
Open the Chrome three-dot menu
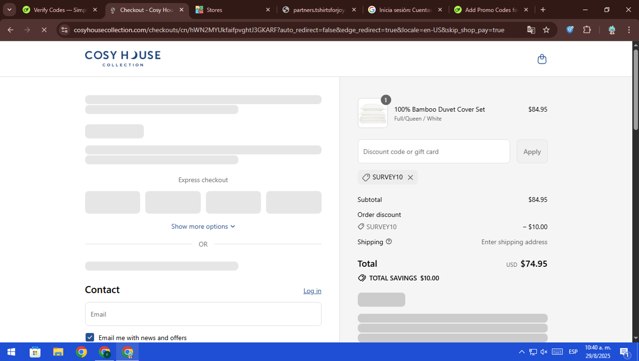[x=629, y=30]
